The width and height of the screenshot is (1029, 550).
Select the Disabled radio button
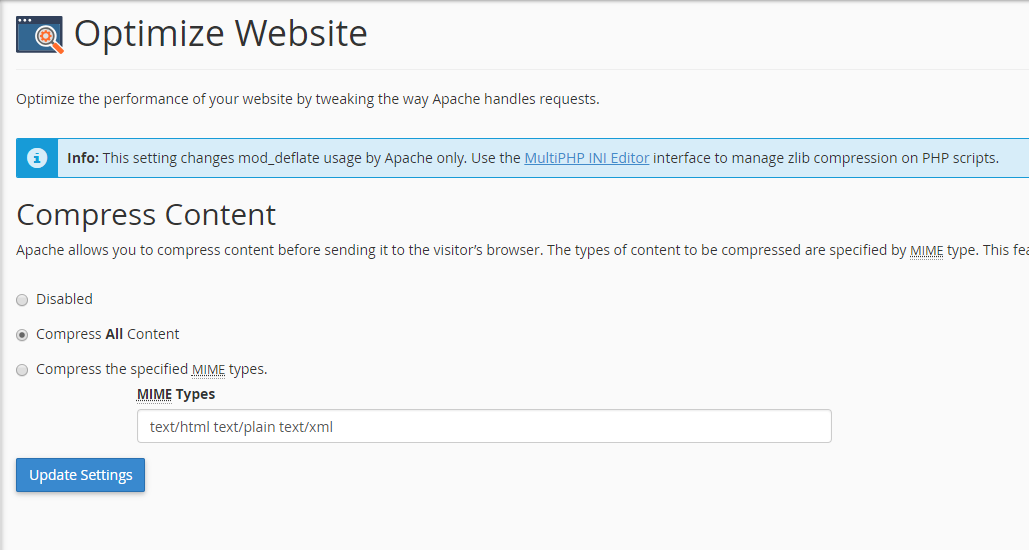tap(22, 300)
